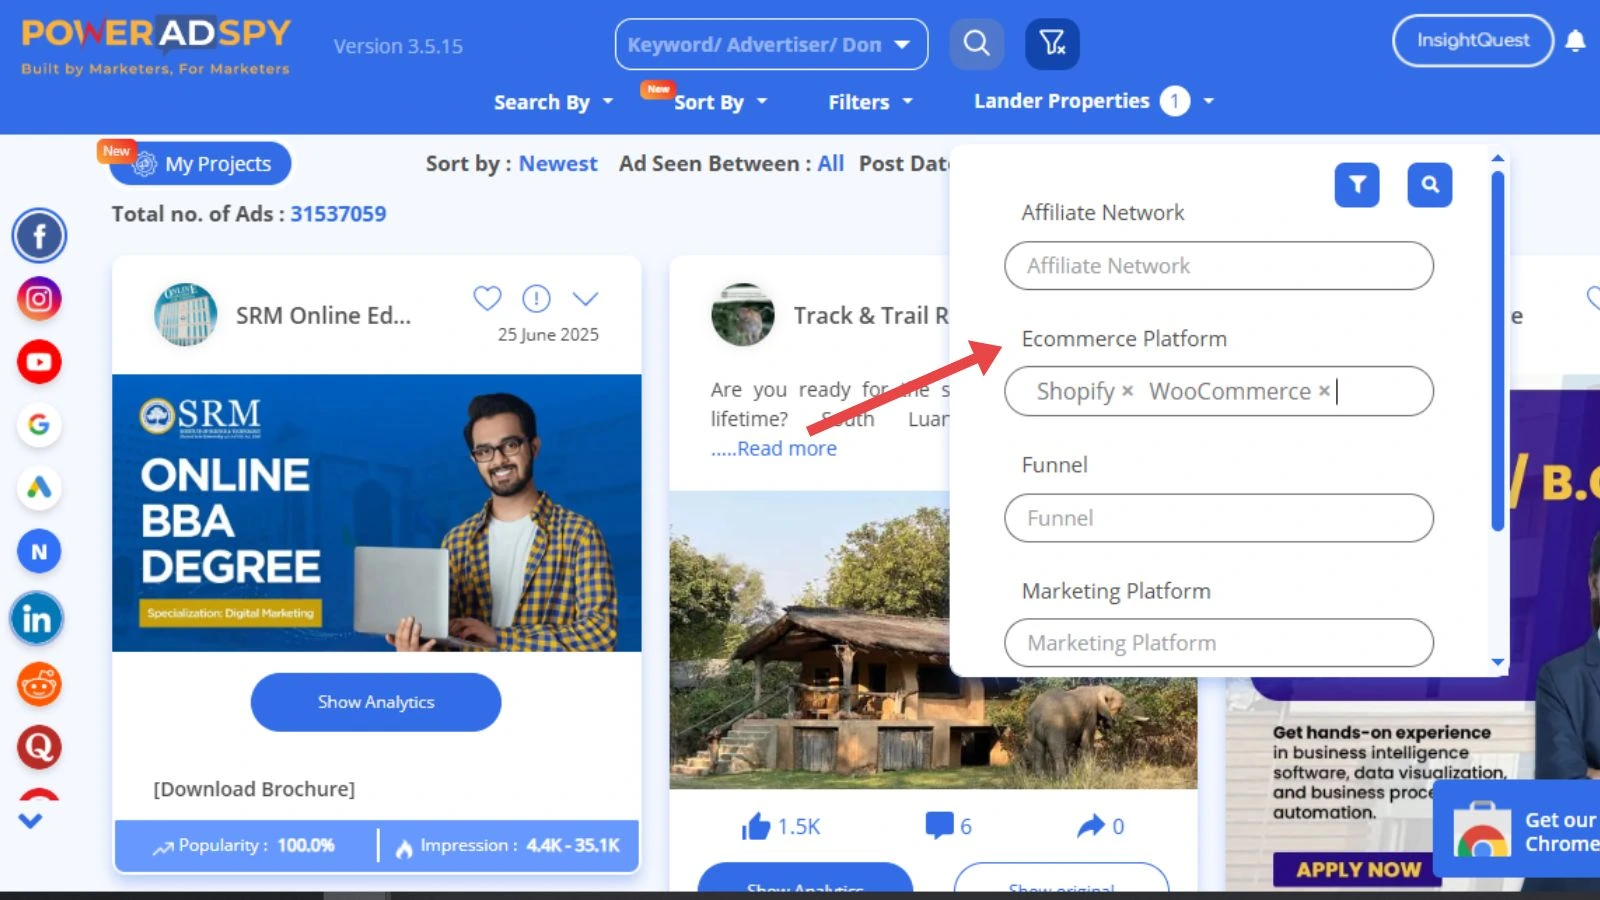The width and height of the screenshot is (1600, 900).
Task: Select the Google platform icon
Action: (39, 425)
